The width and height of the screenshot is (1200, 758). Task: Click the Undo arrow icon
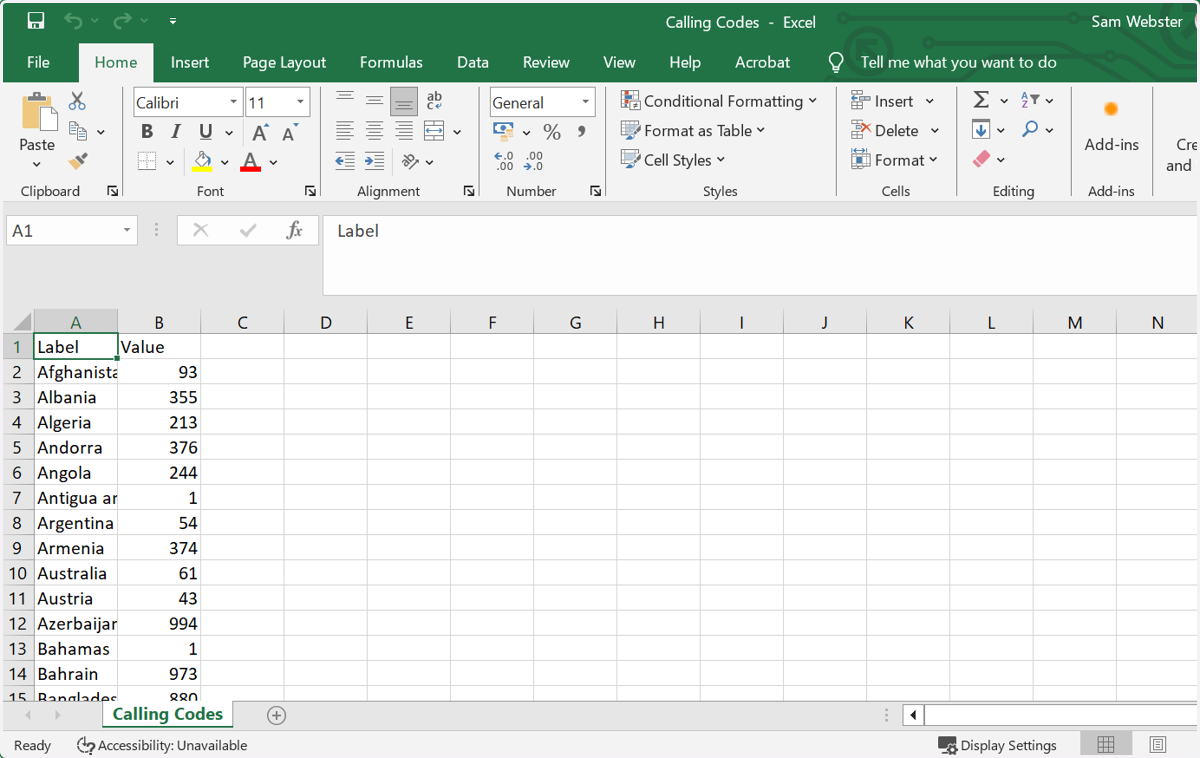(x=73, y=21)
